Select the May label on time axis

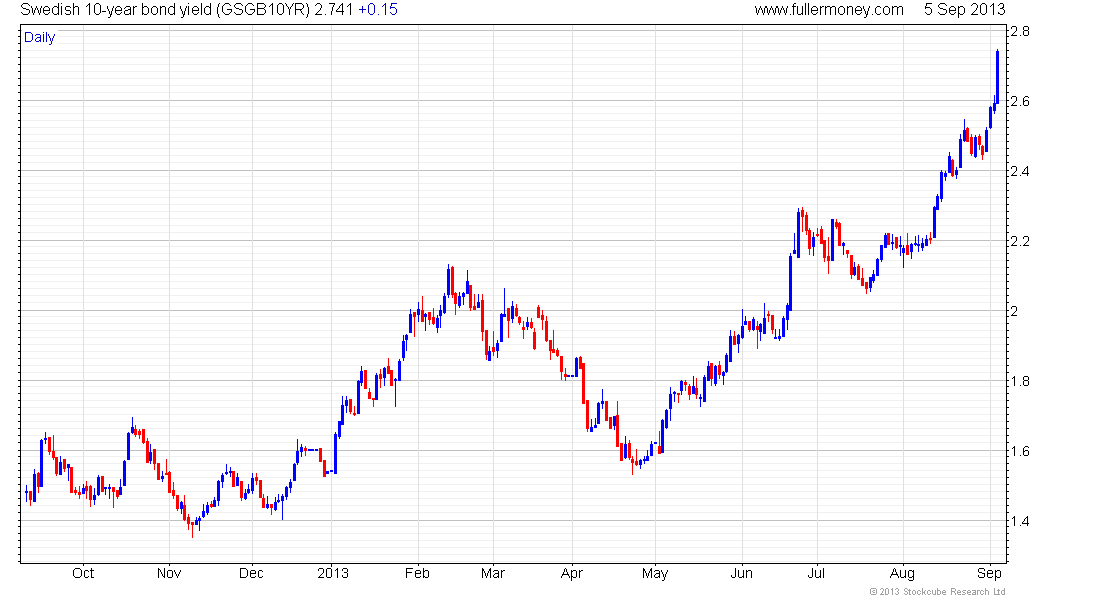tap(655, 573)
